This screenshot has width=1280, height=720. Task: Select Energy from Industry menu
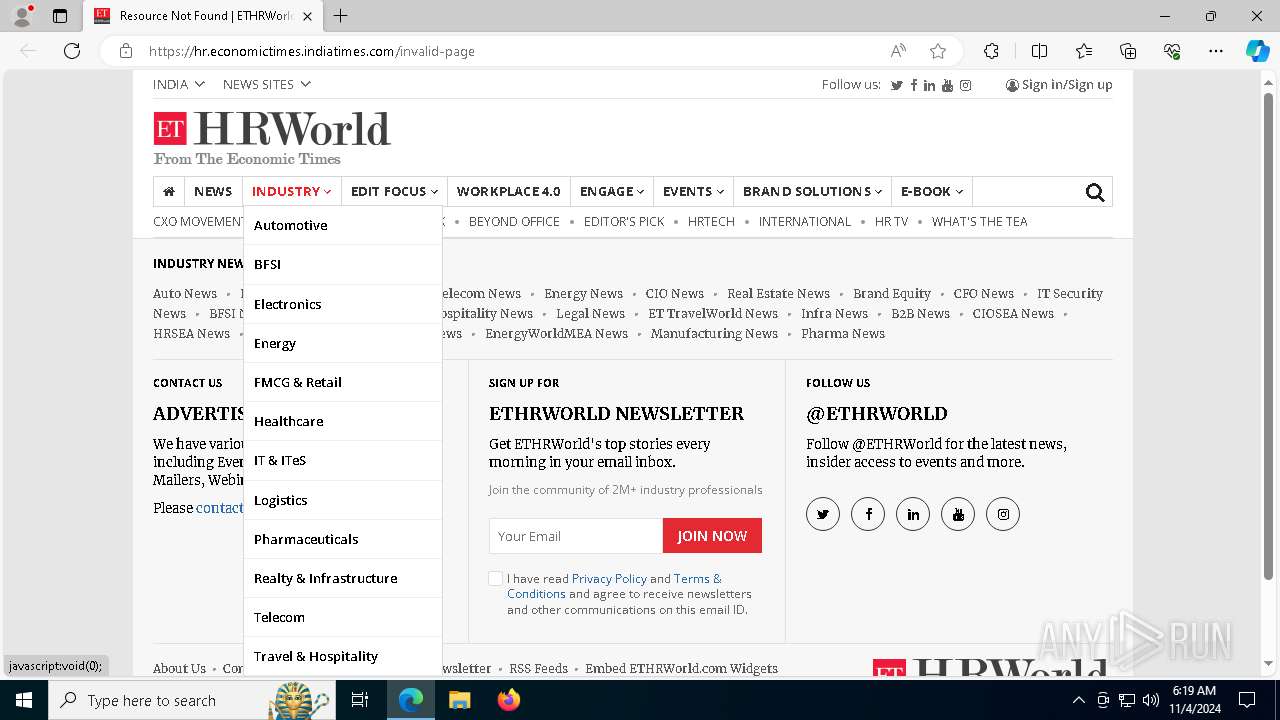click(343, 343)
